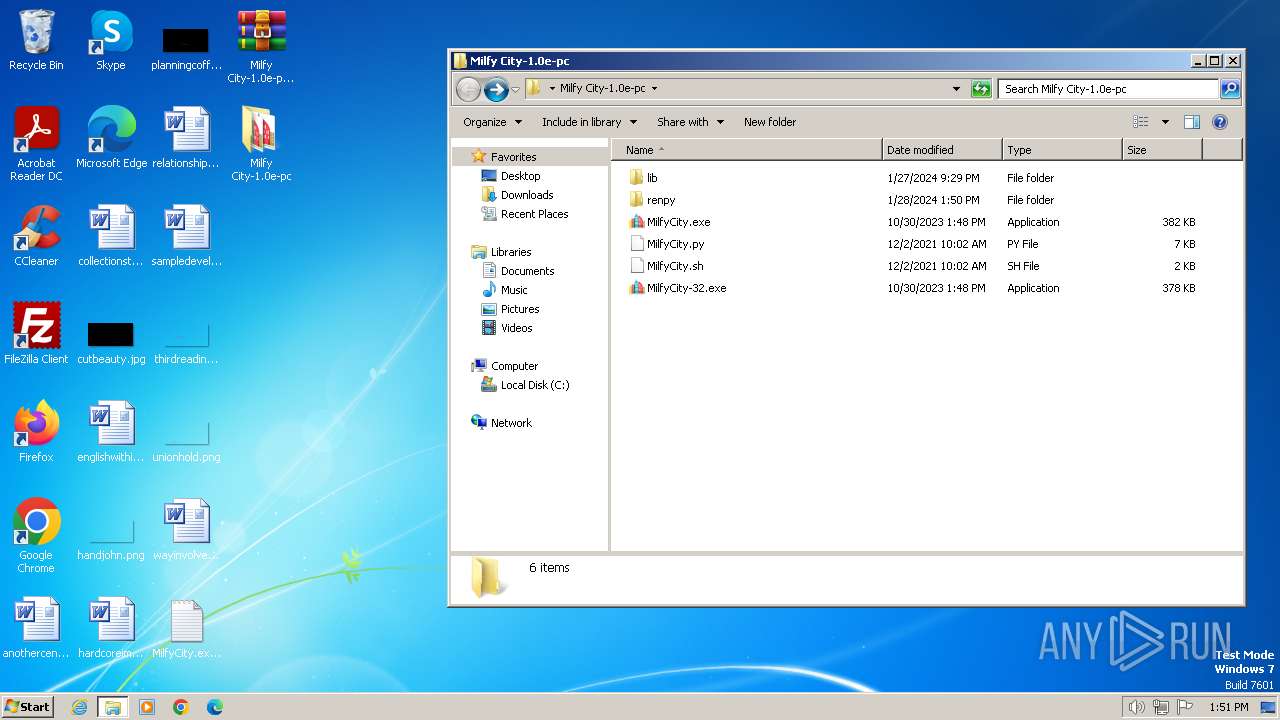Open Downloads in navigation pane

coord(526,195)
